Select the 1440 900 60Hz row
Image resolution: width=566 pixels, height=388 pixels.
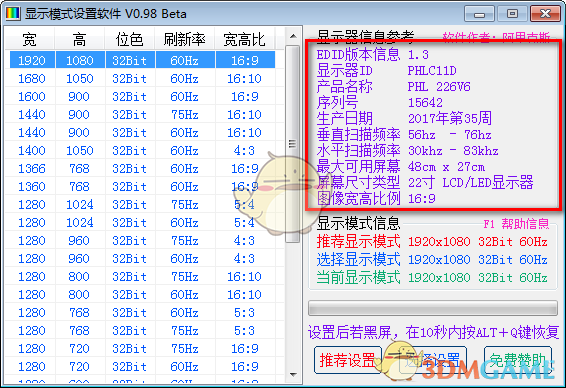pyautogui.click(x=142, y=132)
